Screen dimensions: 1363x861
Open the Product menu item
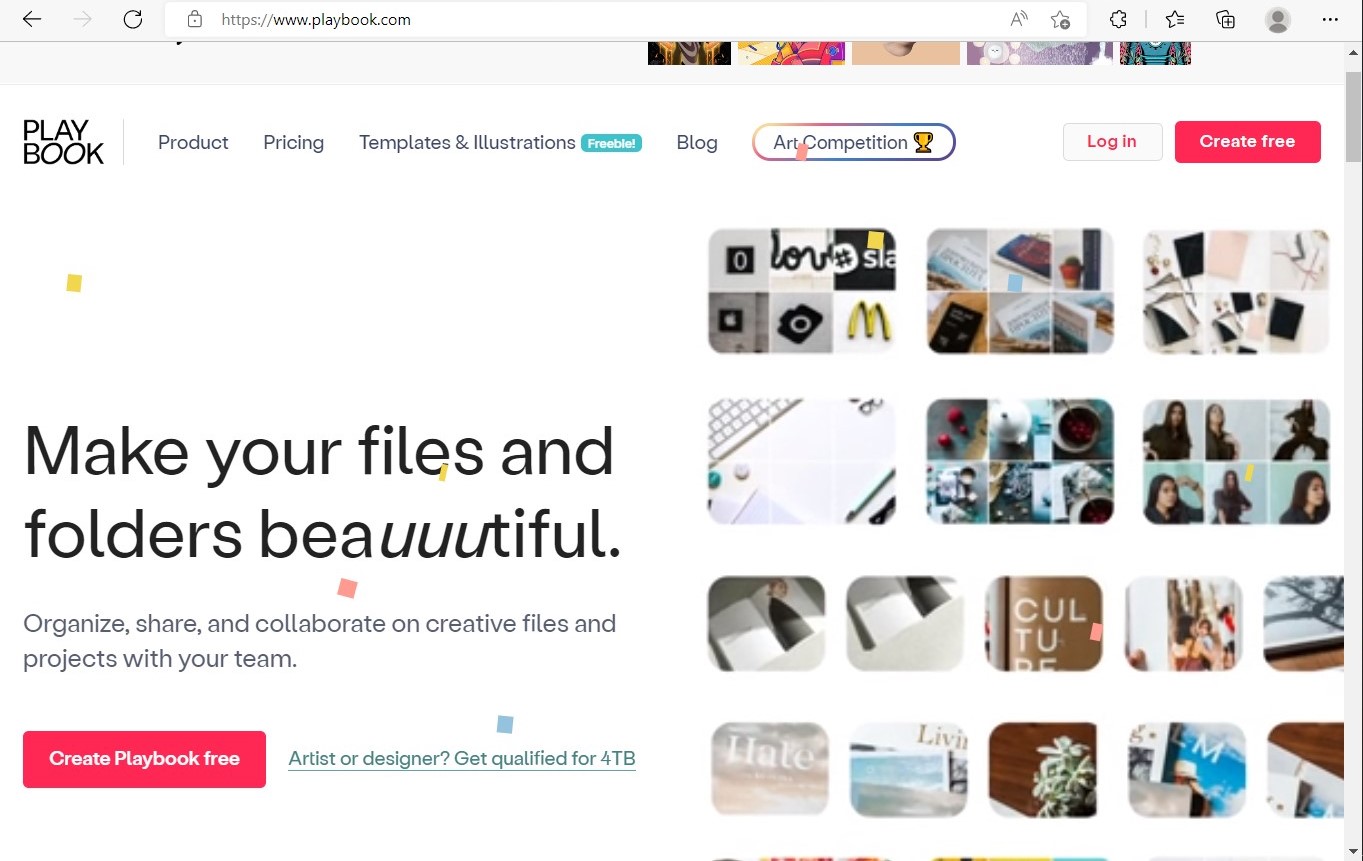pyautogui.click(x=193, y=142)
